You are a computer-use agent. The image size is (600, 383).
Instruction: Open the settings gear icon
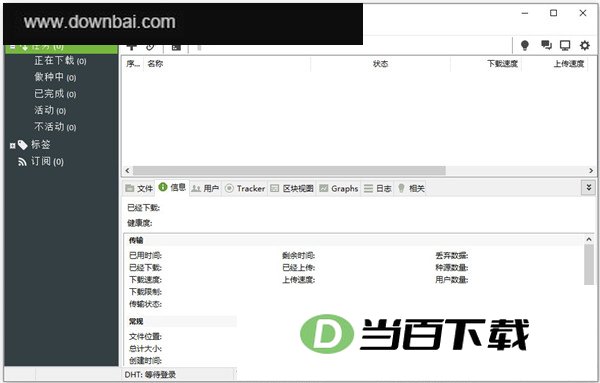pos(584,46)
